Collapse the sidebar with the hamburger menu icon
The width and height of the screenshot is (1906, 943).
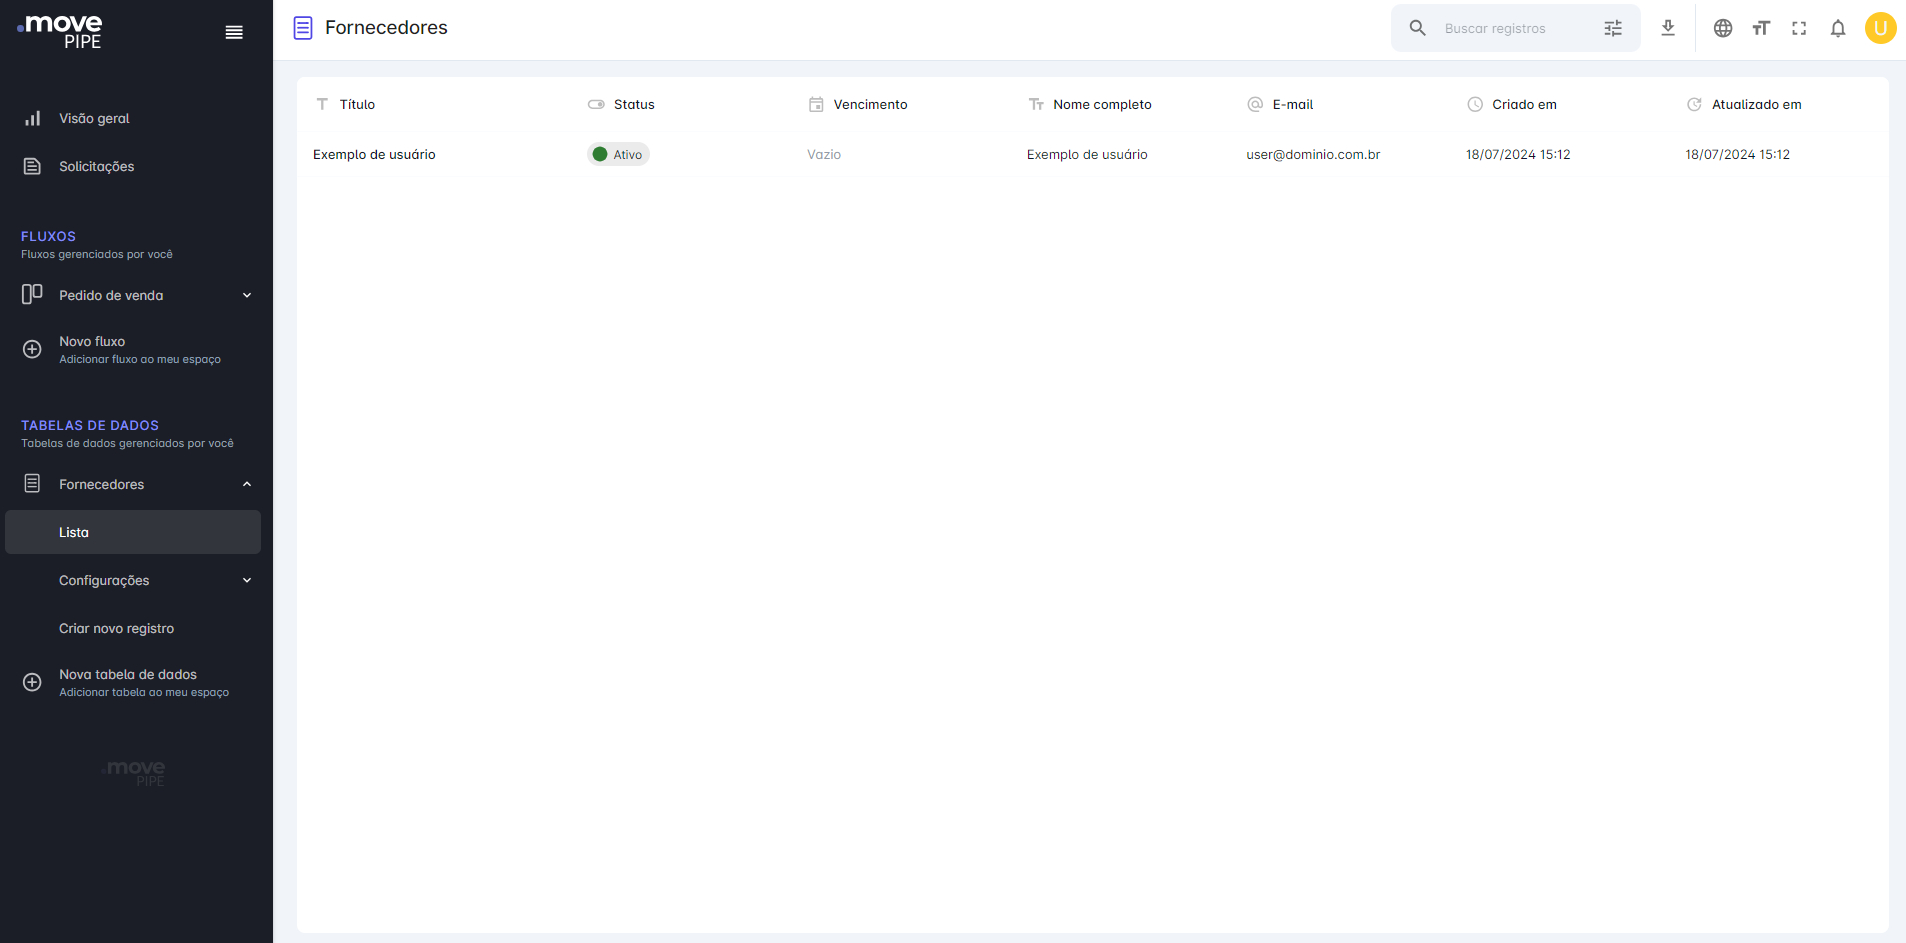(234, 33)
